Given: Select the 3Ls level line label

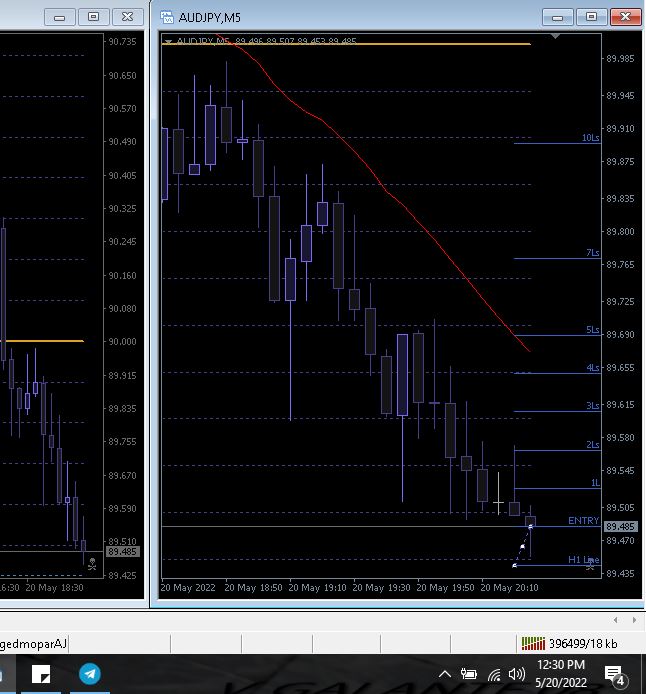Looking at the screenshot, I should [592, 405].
